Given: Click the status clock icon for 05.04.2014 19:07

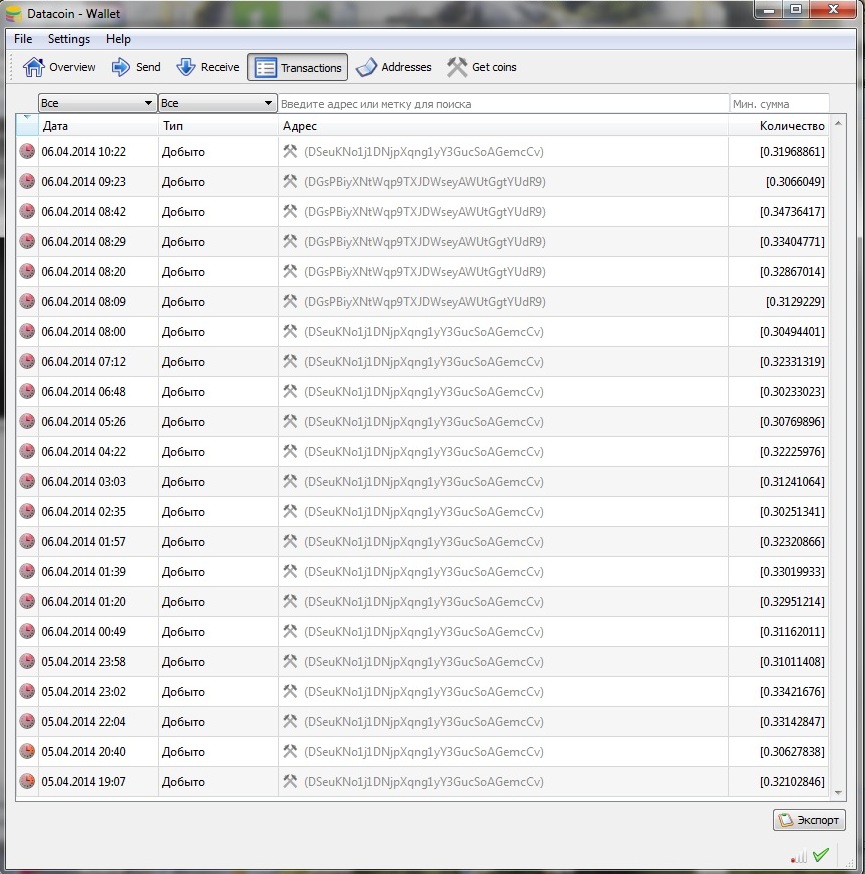Looking at the screenshot, I should click(27, 781).
